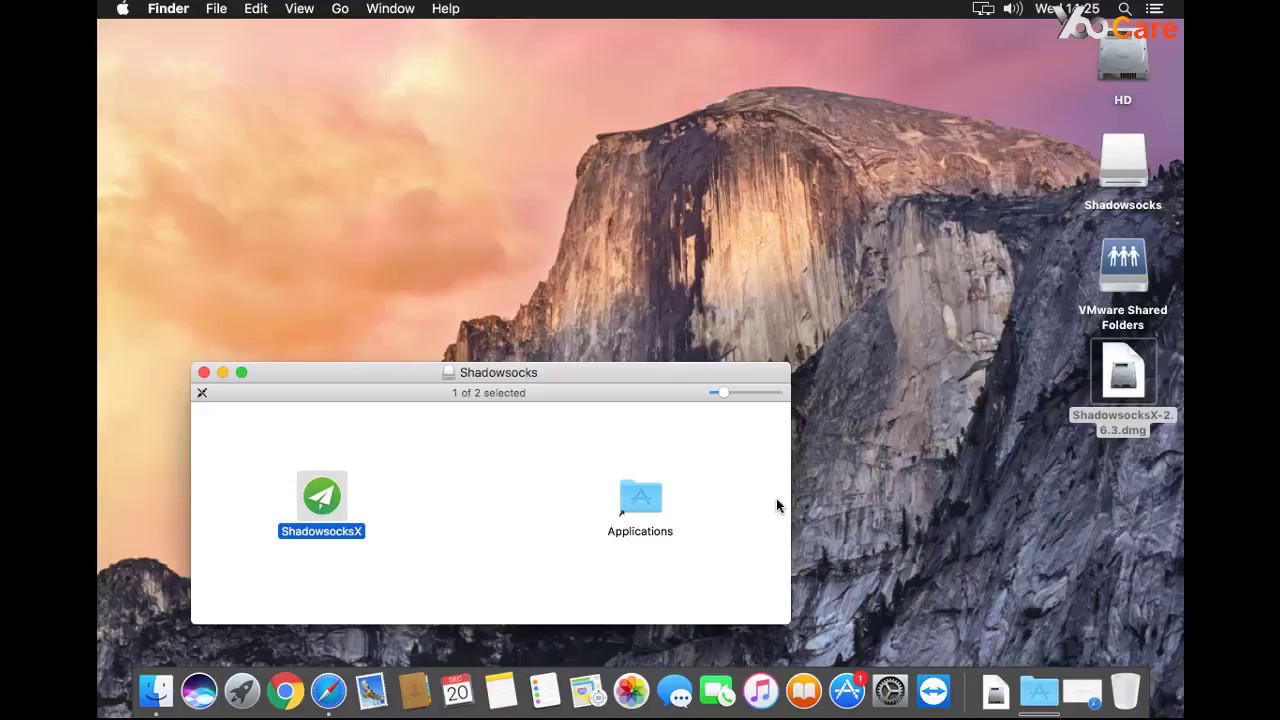Open Calendar from the Dock
The image size is (1280, 720).
pyautogui.click(x=458, y=691)
